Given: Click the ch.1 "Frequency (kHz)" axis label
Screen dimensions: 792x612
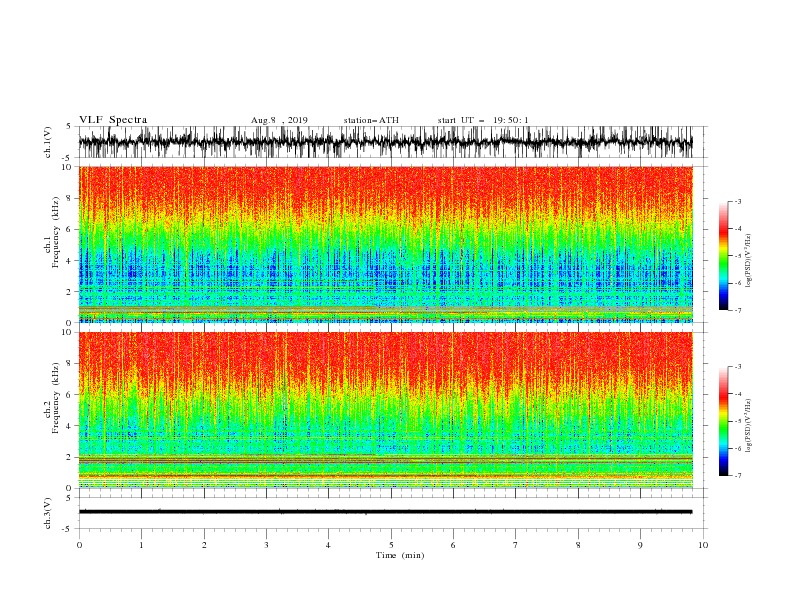Looking at the screenshot, I should pos(55,233).
